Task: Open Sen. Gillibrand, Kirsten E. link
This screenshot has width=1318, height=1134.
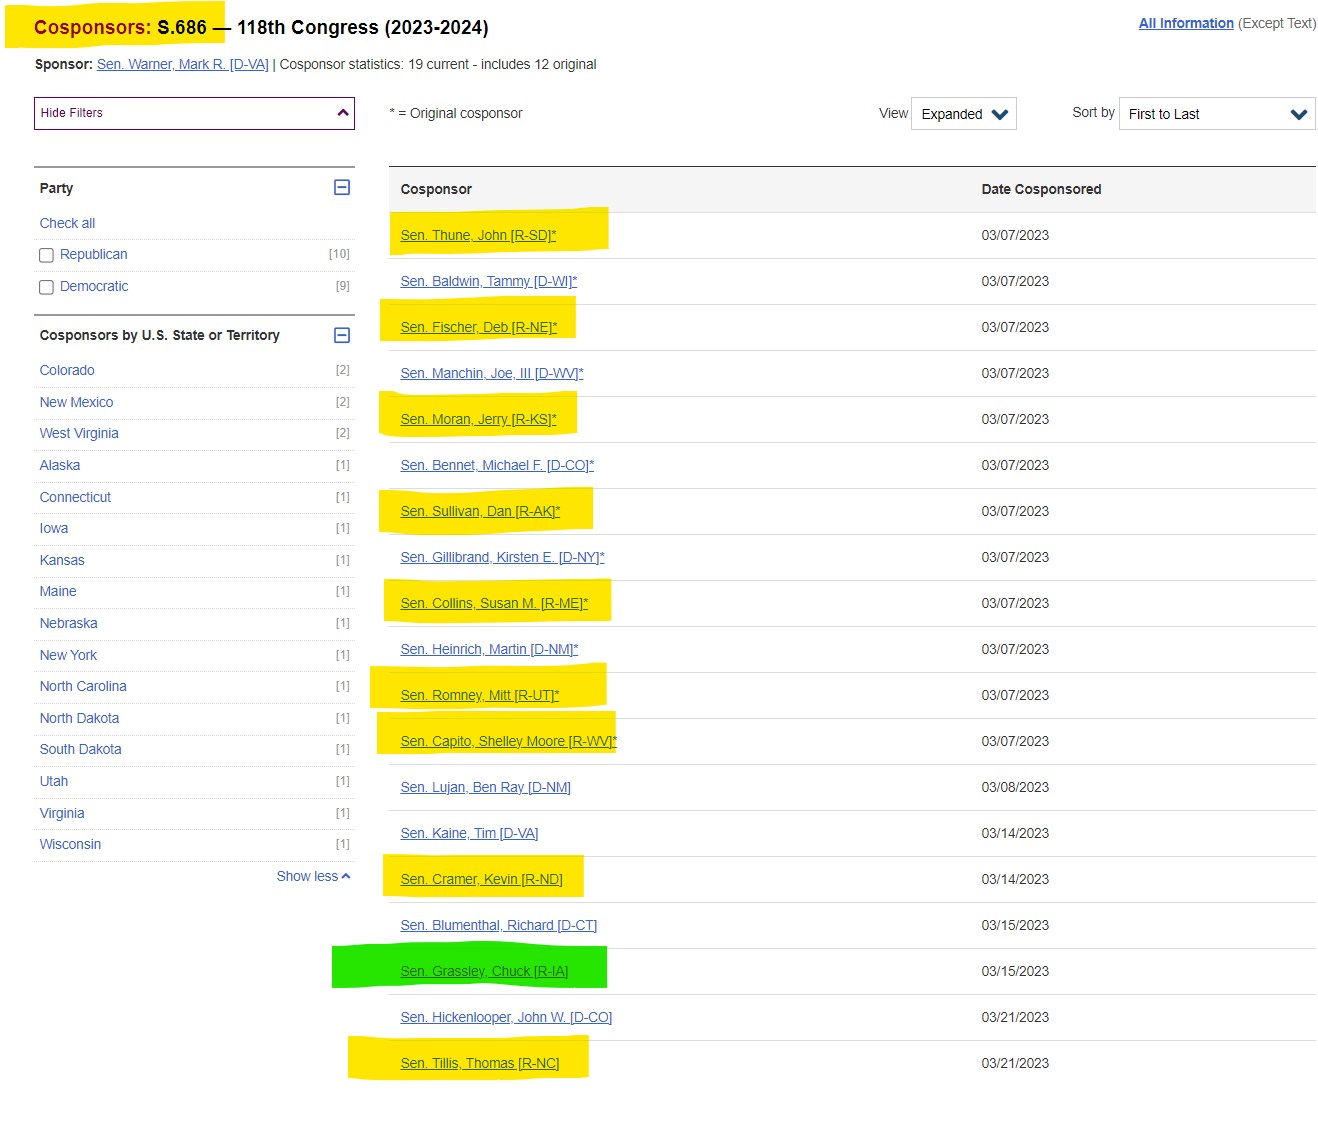Action: point(502,557)
